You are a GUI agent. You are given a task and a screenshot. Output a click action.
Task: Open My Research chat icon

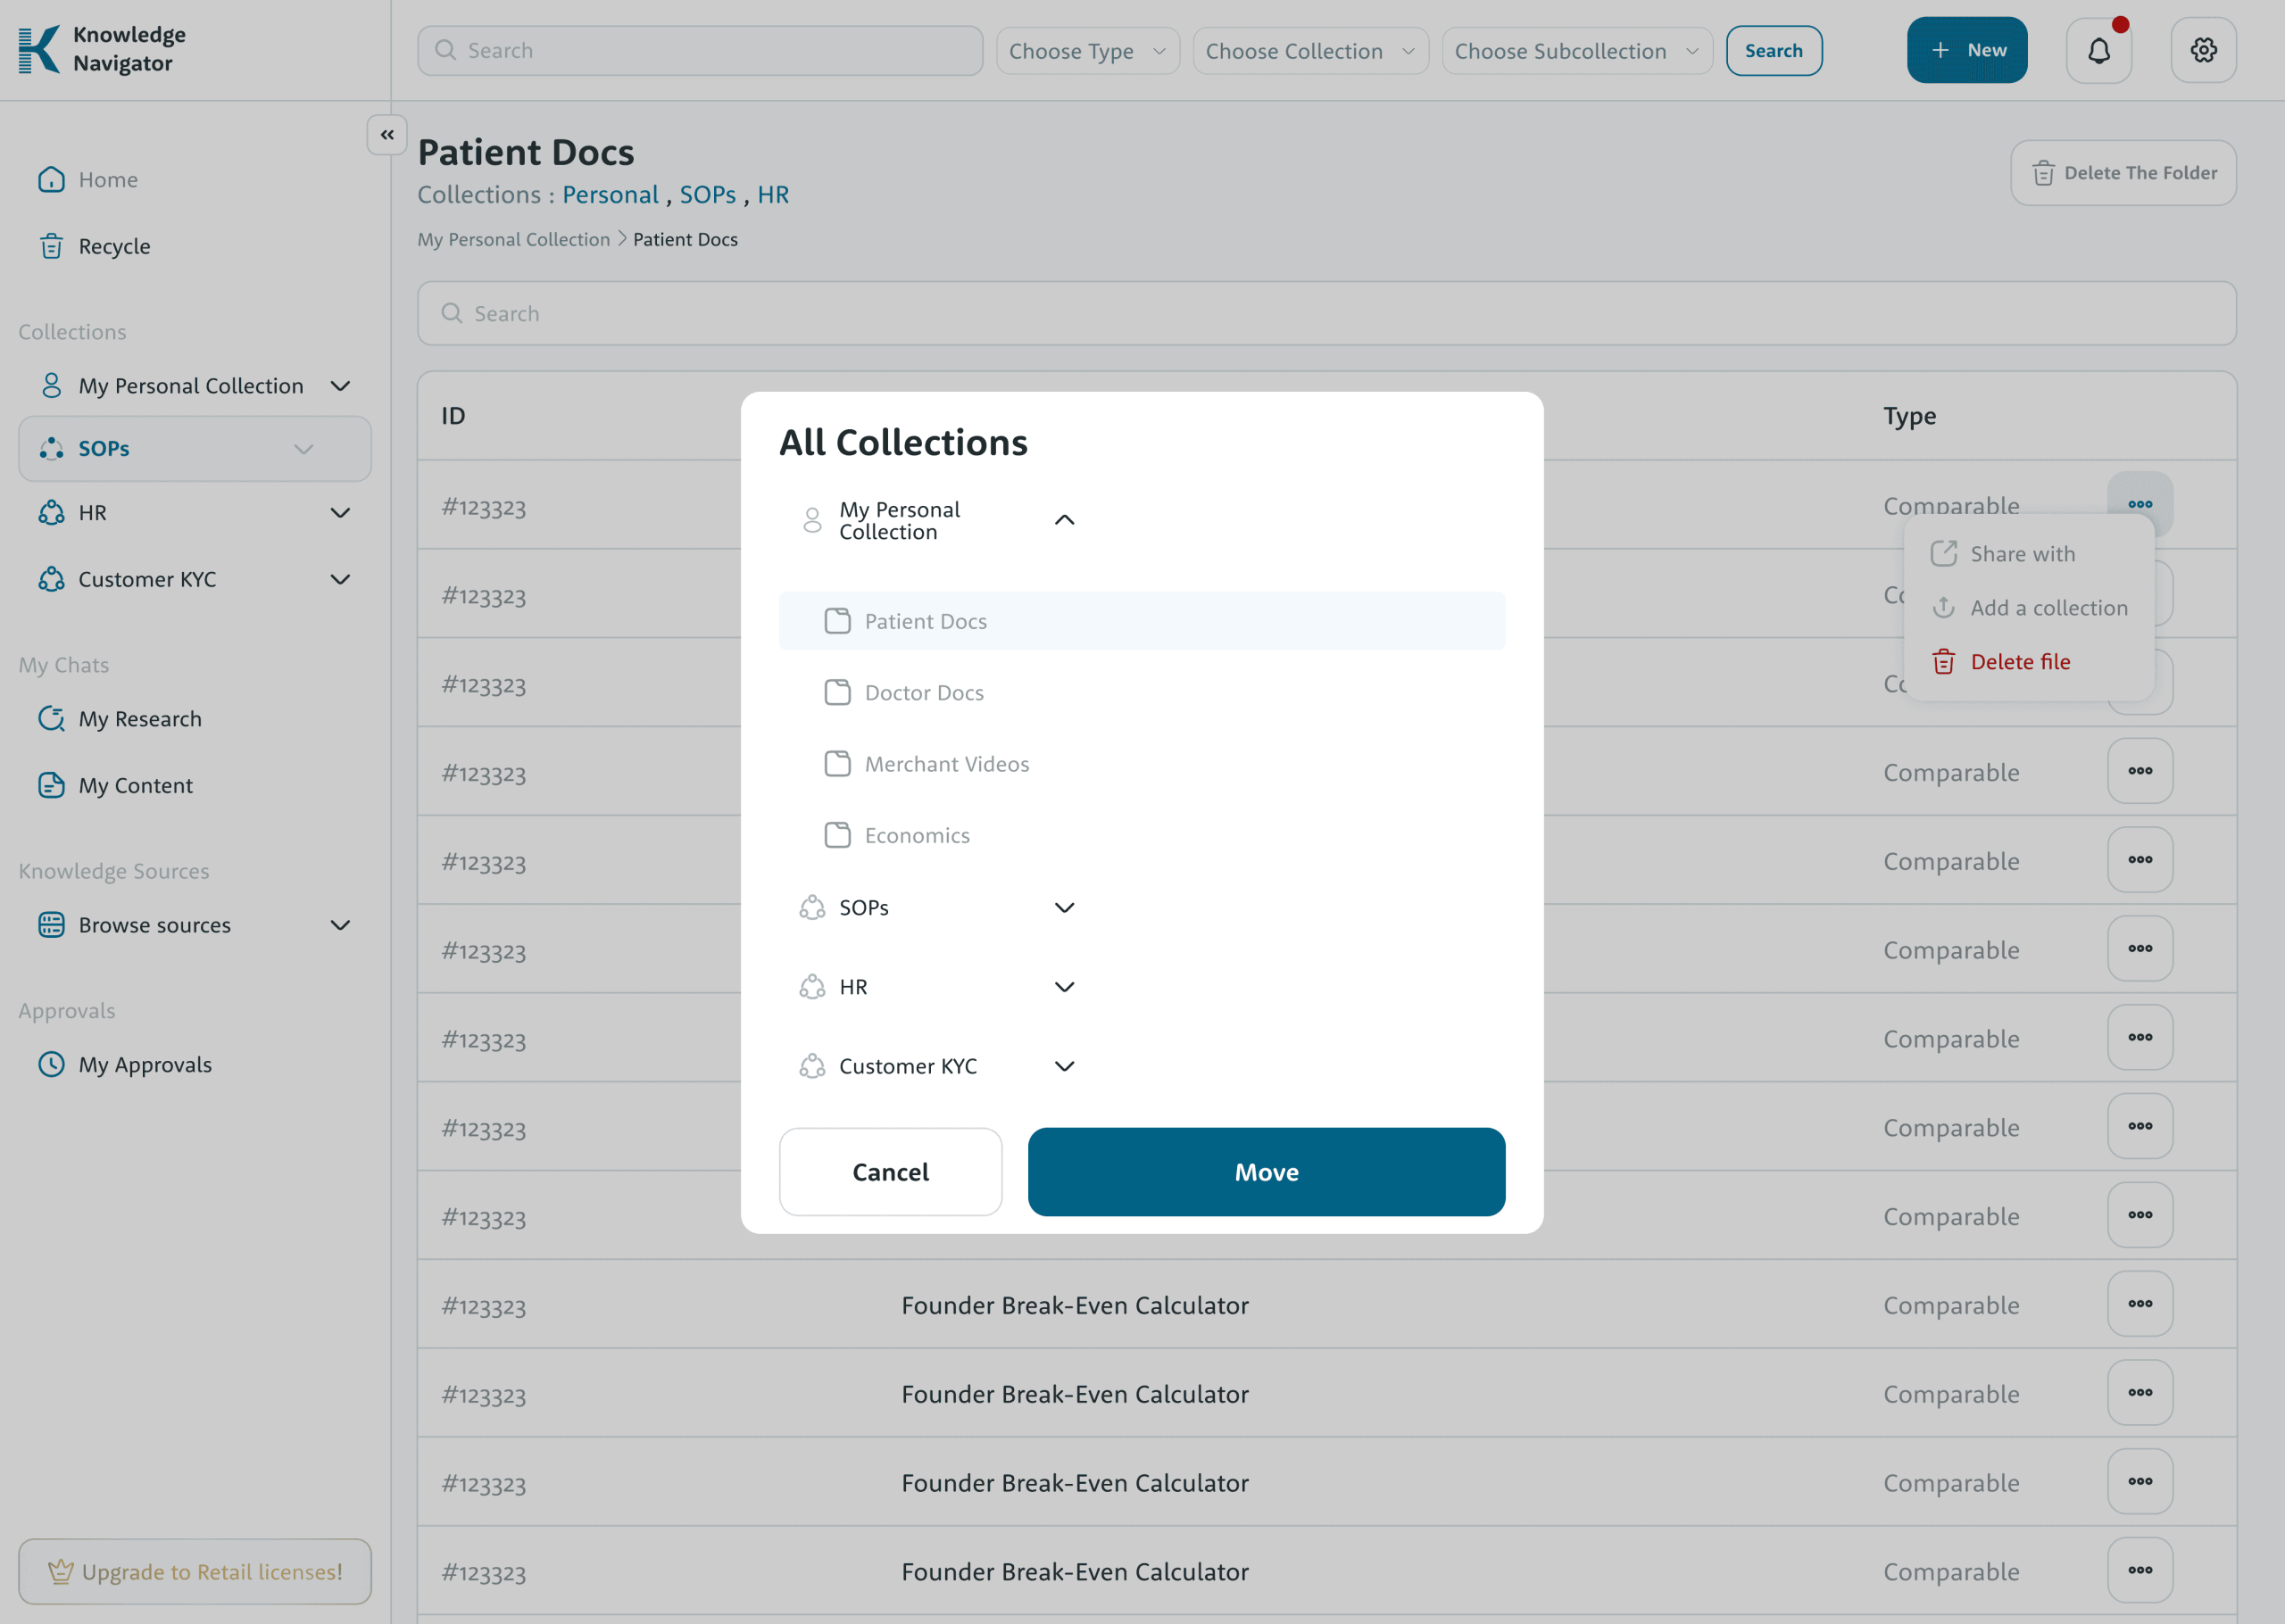pos(51,719)
